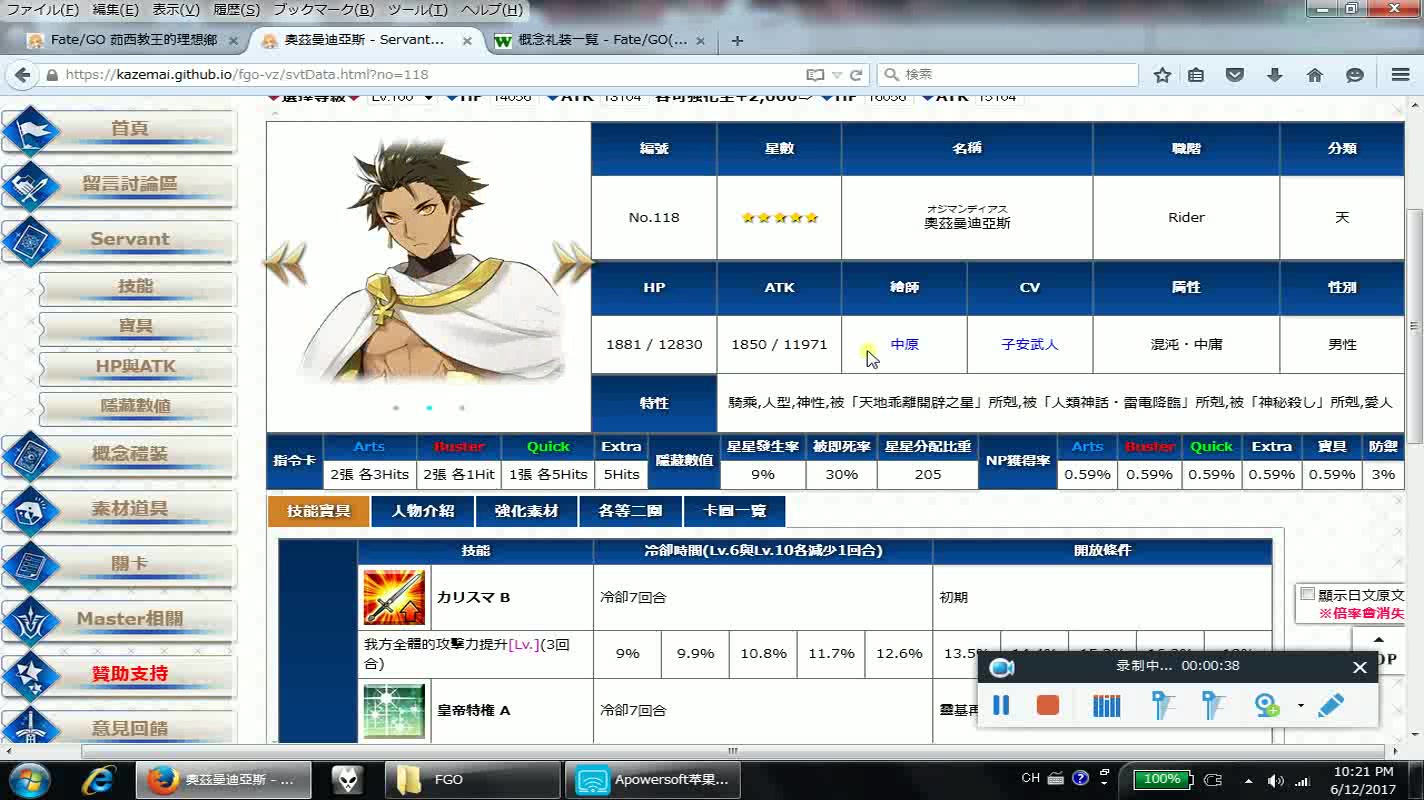Close the 奧茲曼迪亞斯 browser tab
This screenshot has height=800, width=1424.
(x=467, y=40)
